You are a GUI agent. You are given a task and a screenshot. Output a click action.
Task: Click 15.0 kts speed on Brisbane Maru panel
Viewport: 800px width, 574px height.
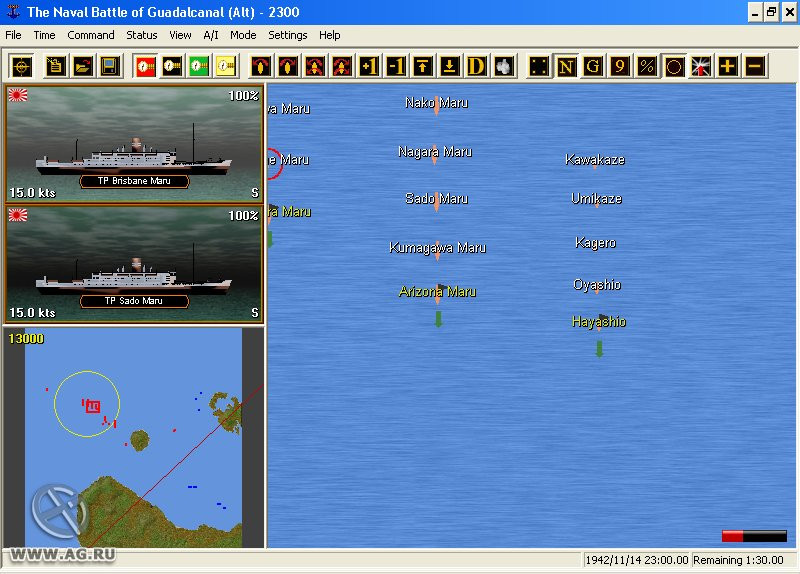click(x=32, y=193)
